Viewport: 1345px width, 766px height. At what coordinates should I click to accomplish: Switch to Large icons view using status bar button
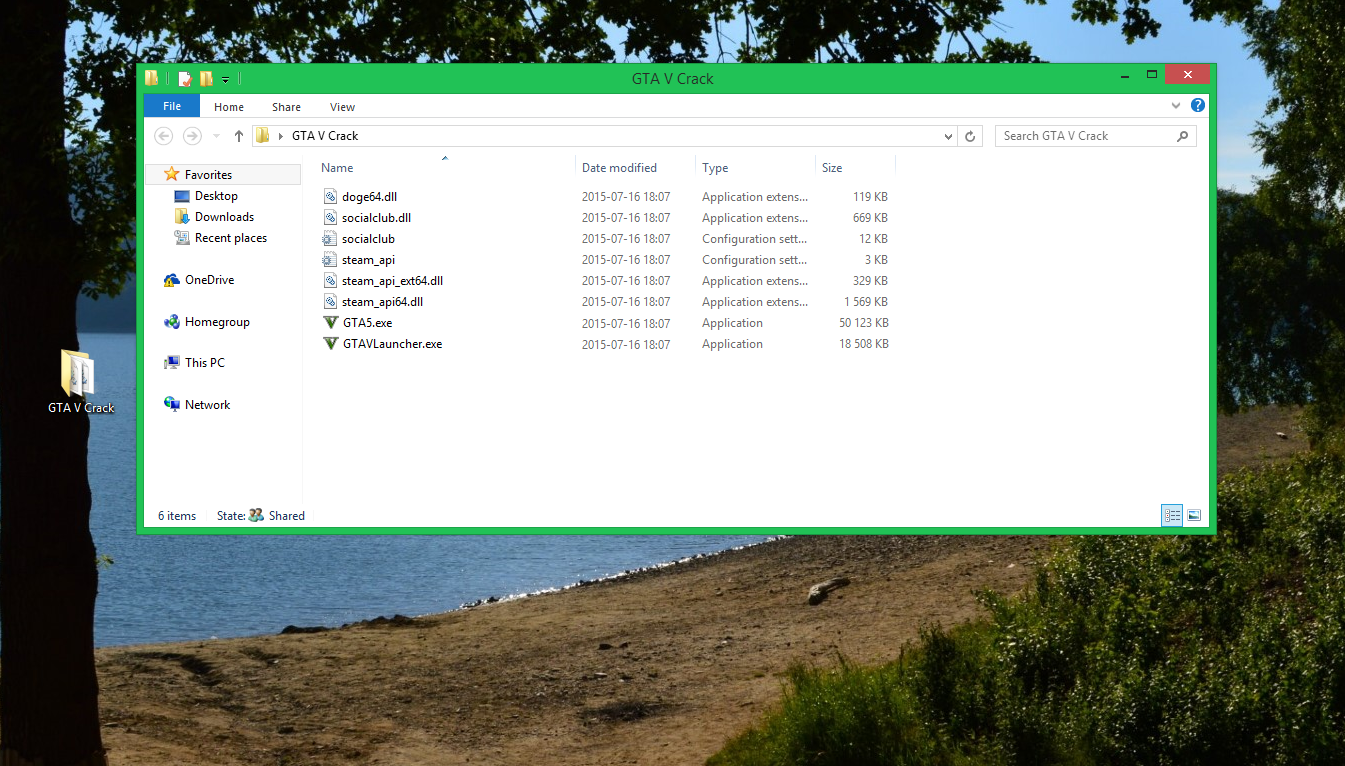[x=1194, y=516]
